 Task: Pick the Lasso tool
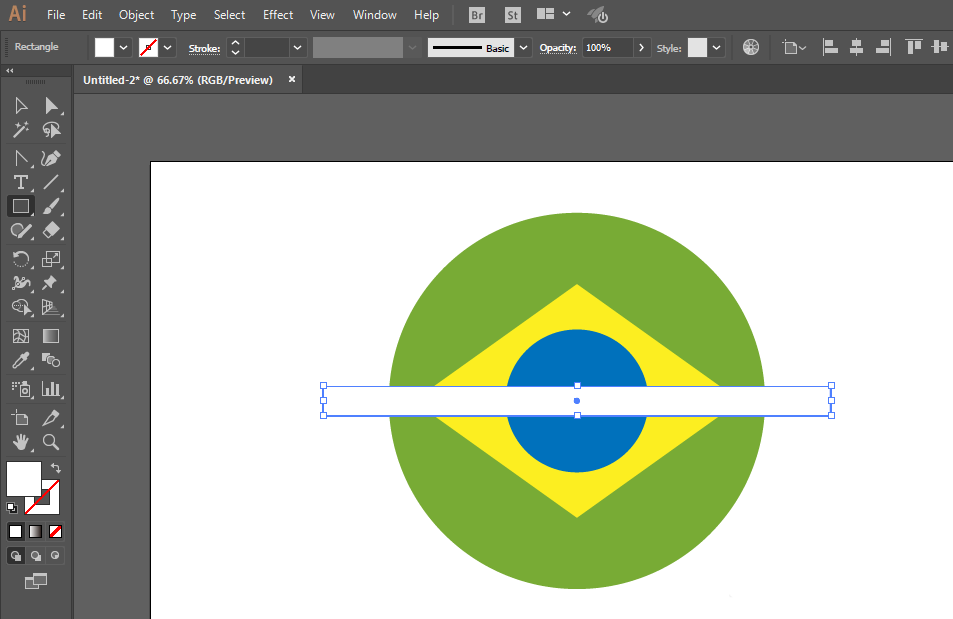(51, 130)
